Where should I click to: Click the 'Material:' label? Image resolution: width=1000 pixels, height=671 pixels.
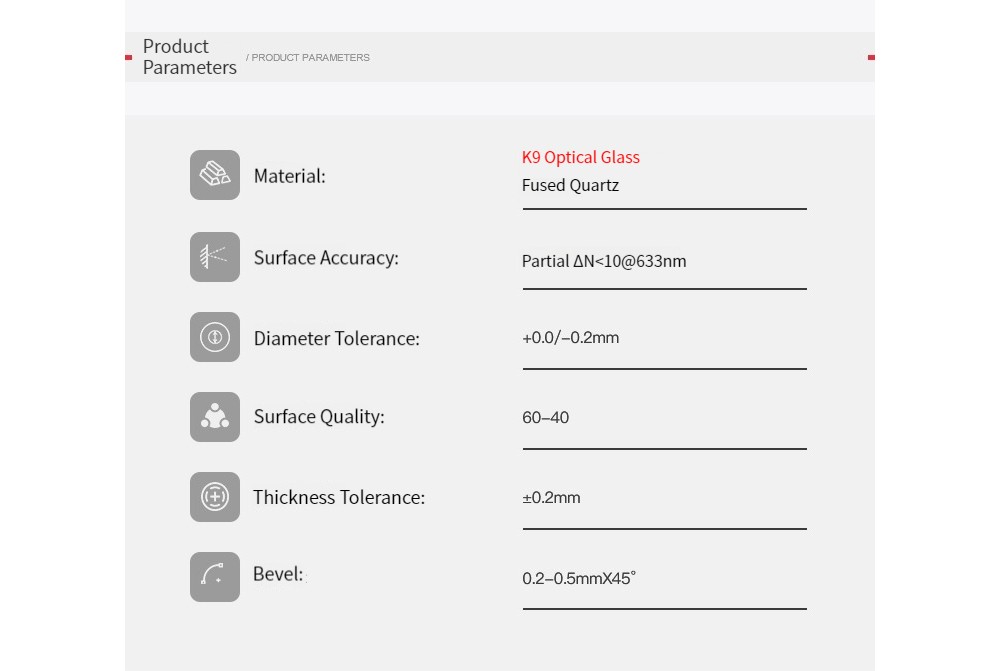click(290, 176)
